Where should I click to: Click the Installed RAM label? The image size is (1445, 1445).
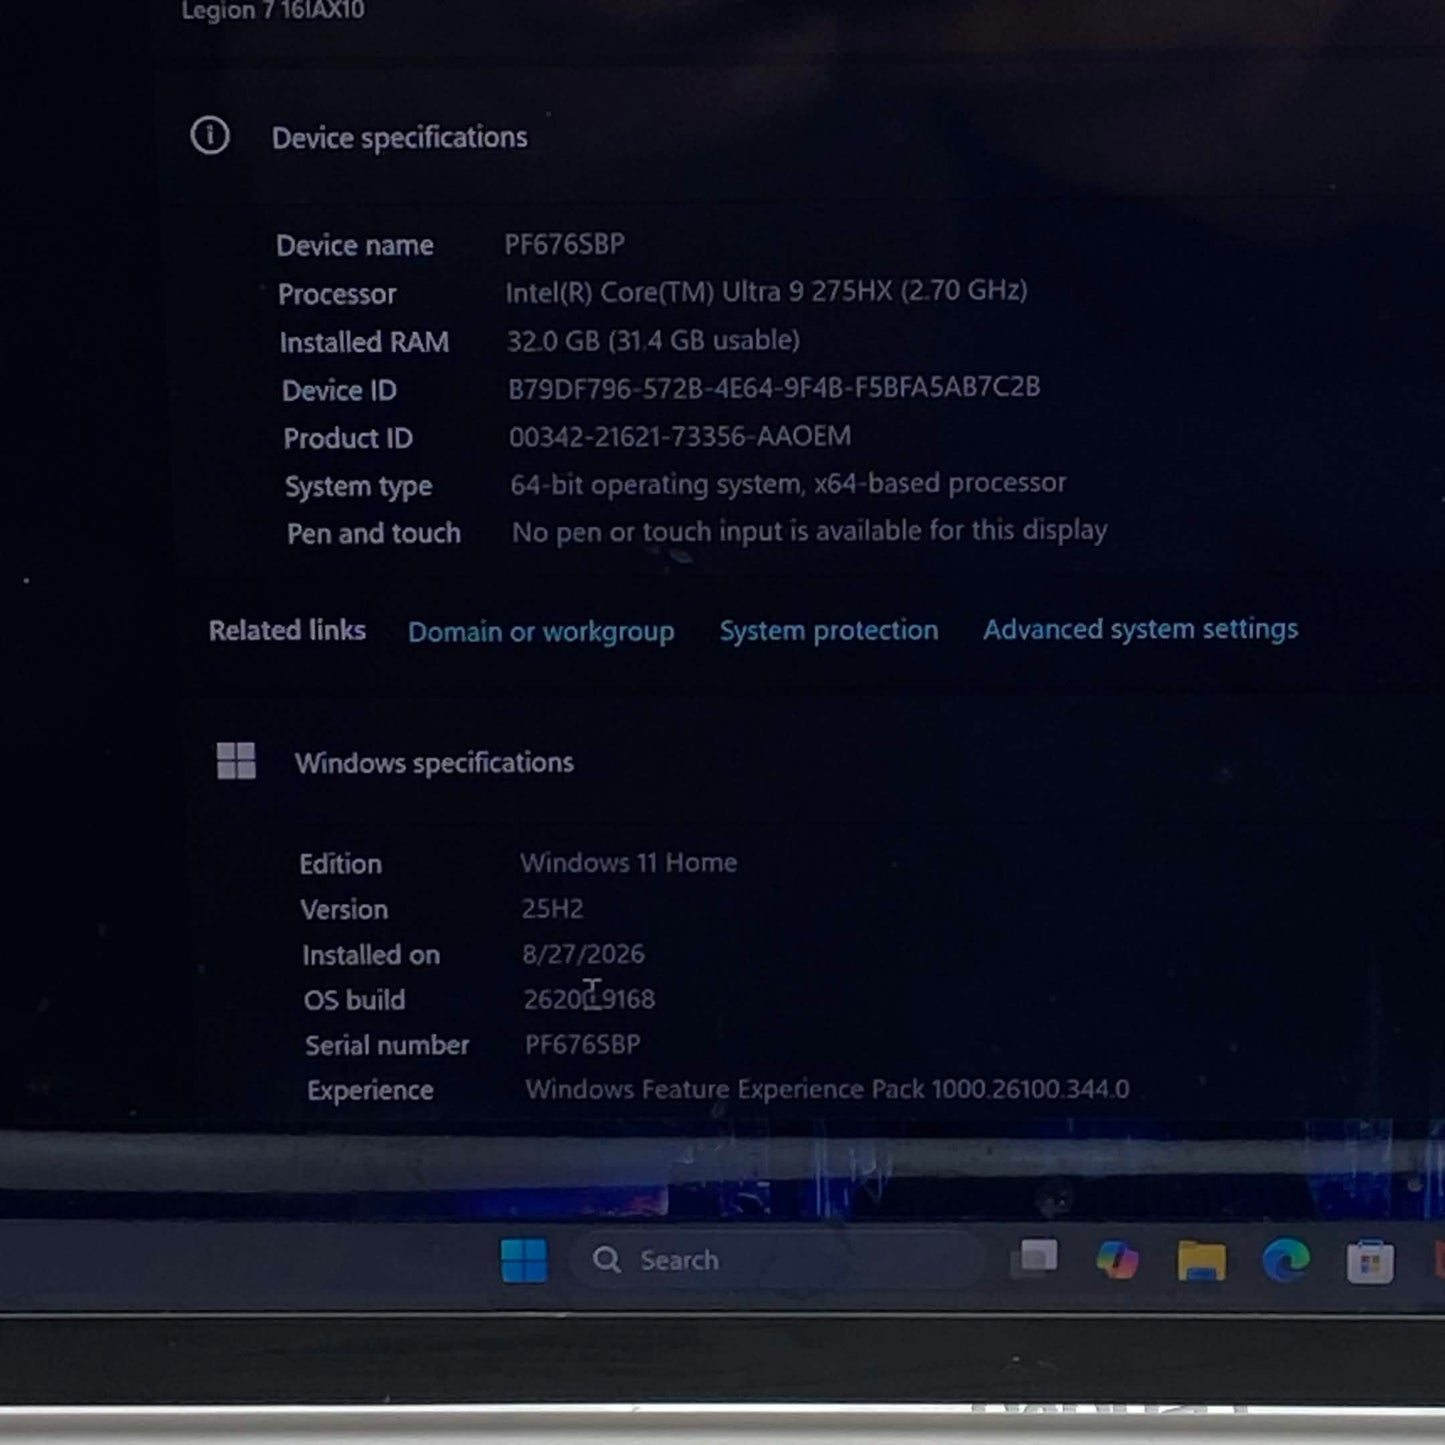pyautogui.click(x=364, y=342)
